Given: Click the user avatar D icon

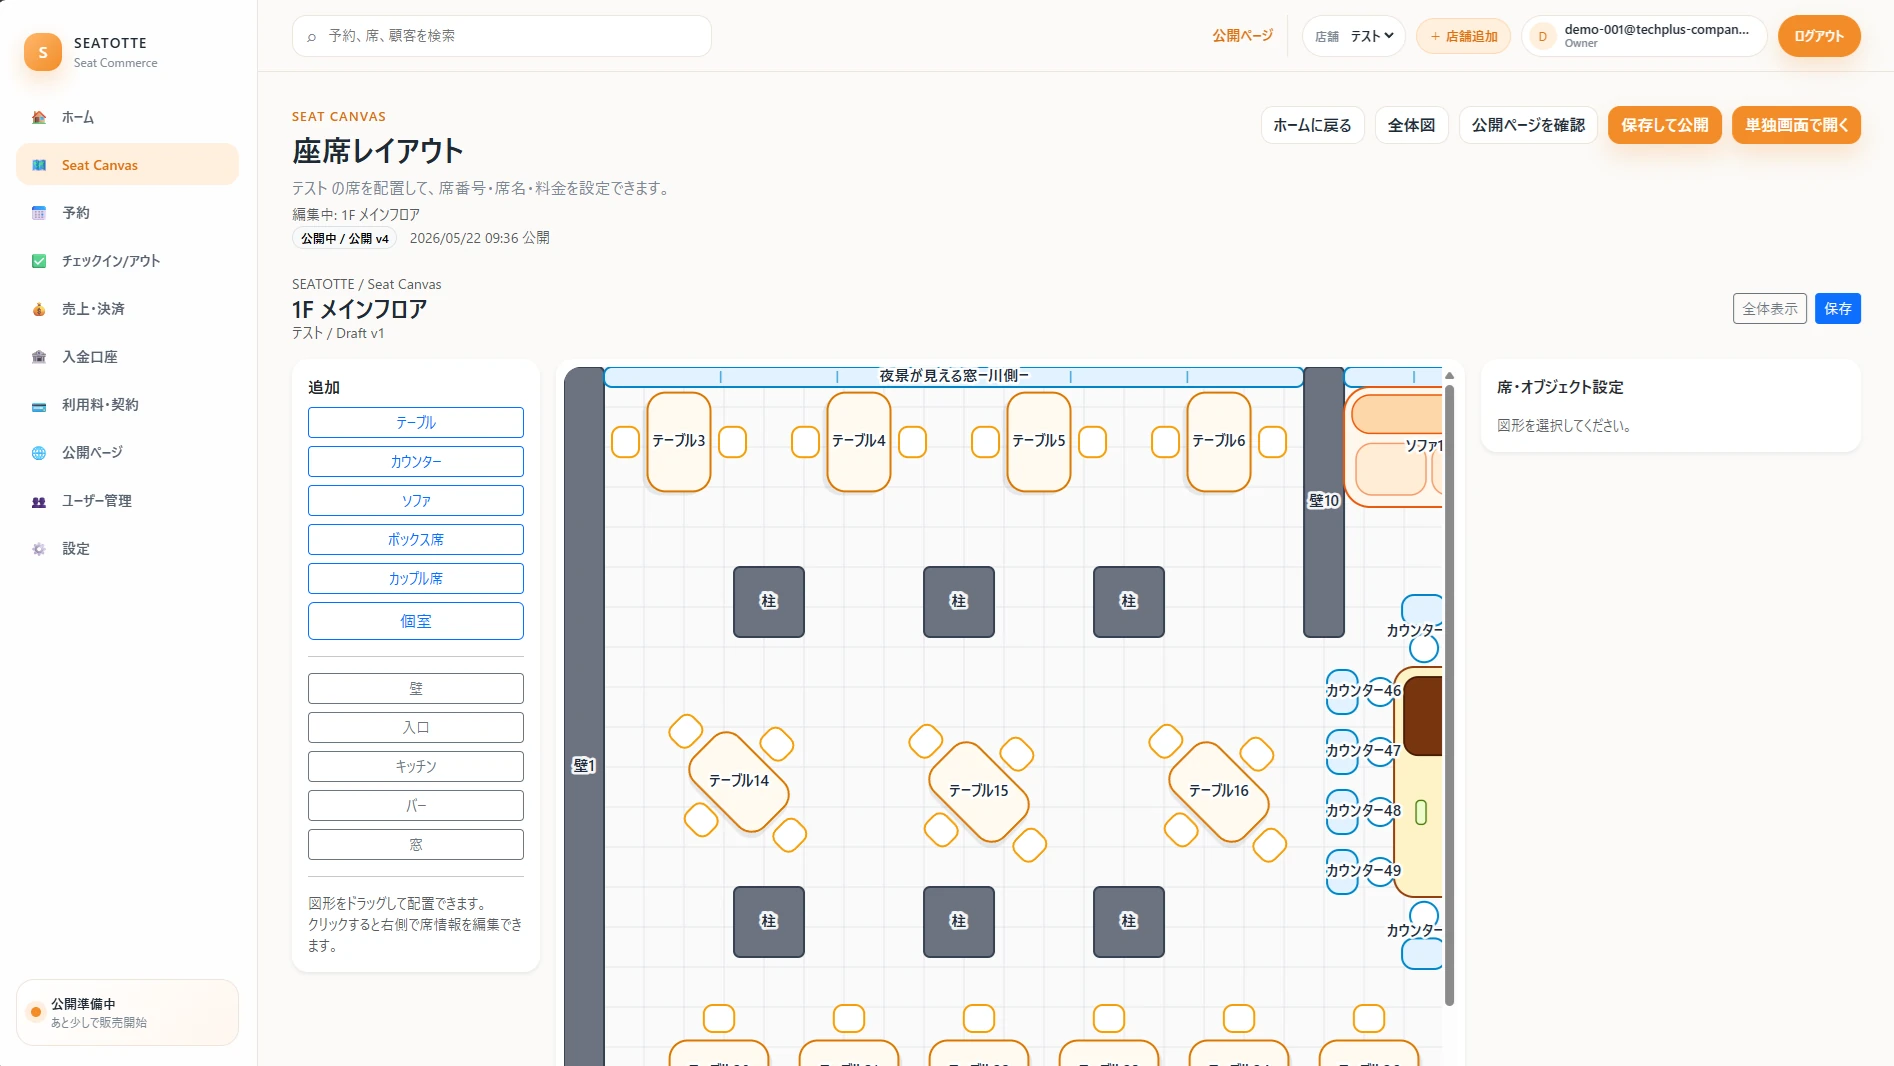Looking at the screenshot, I should (1543, 36).
